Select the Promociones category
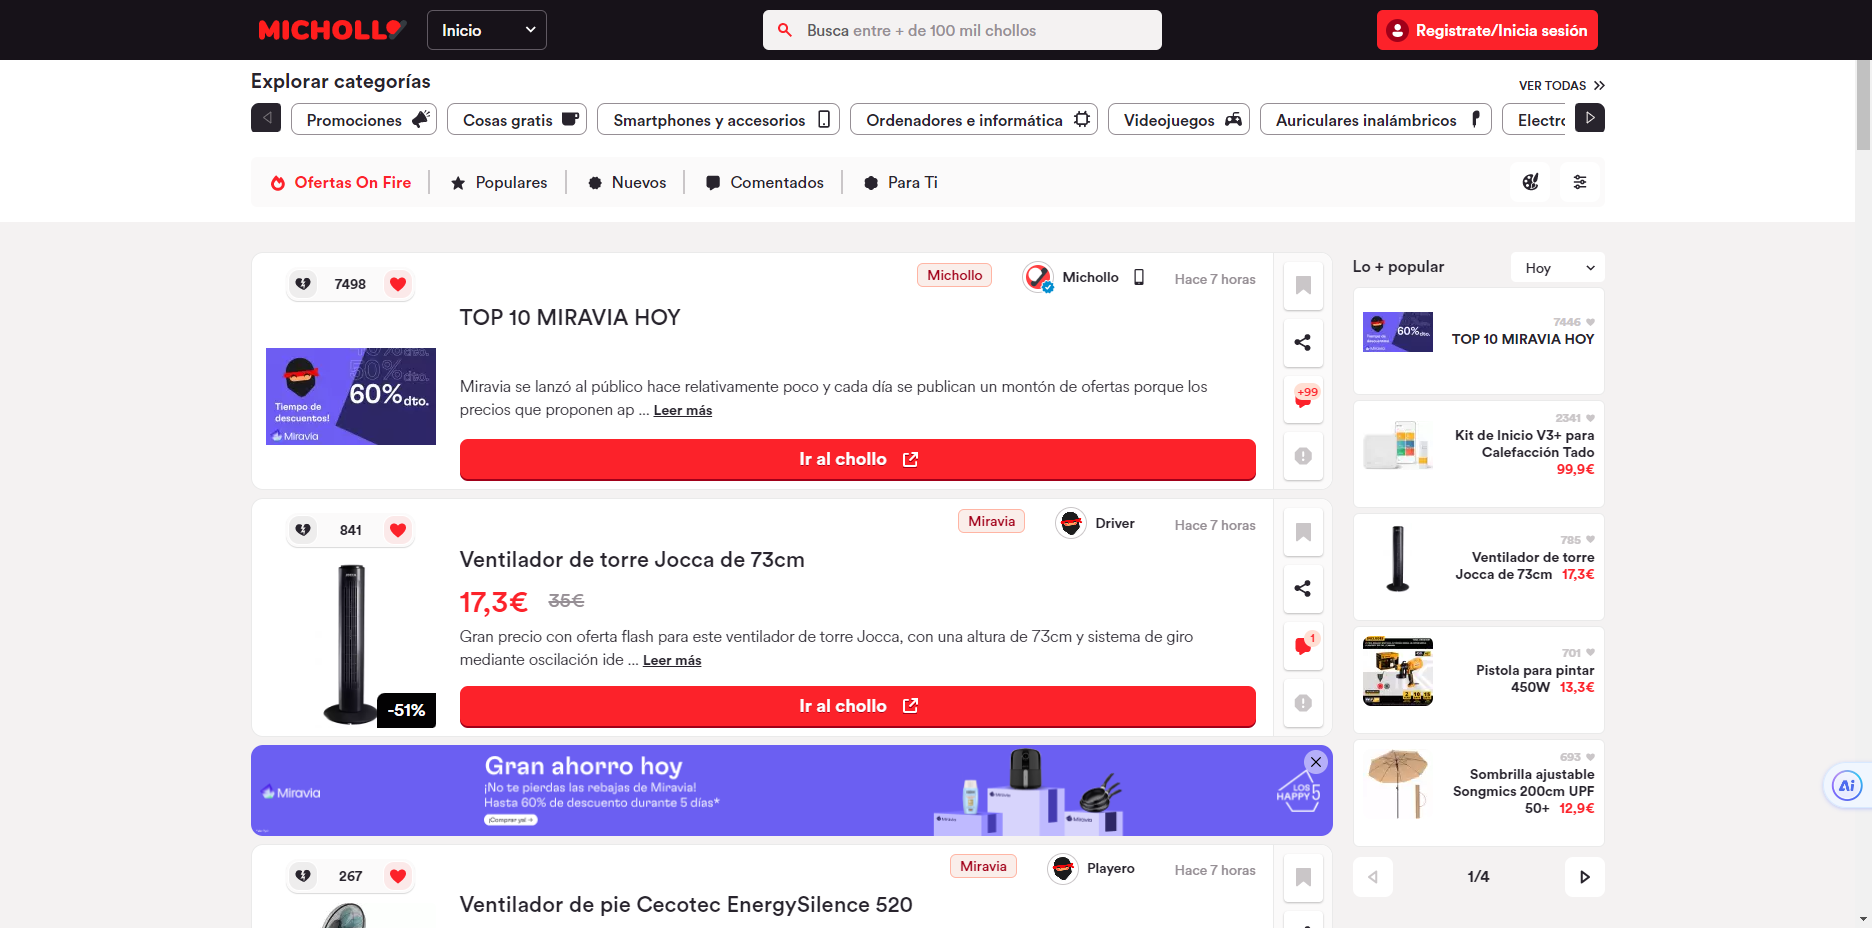The image size is (1872, 928). point(364,120)
